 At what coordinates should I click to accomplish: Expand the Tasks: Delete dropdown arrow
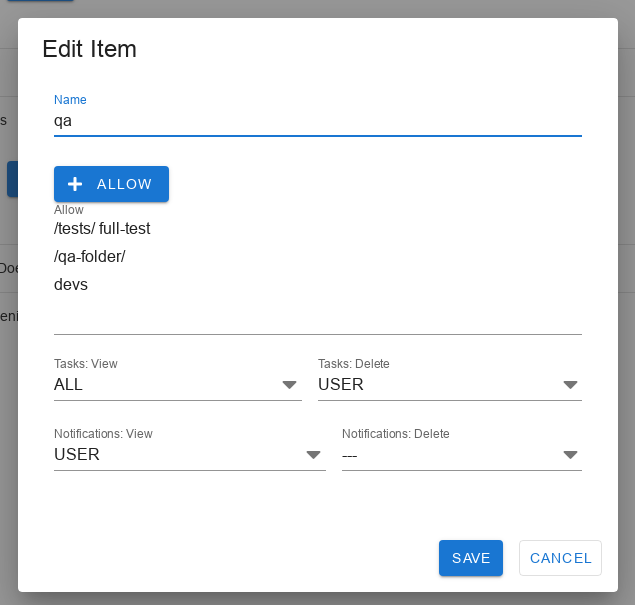[x=570, y=385]
